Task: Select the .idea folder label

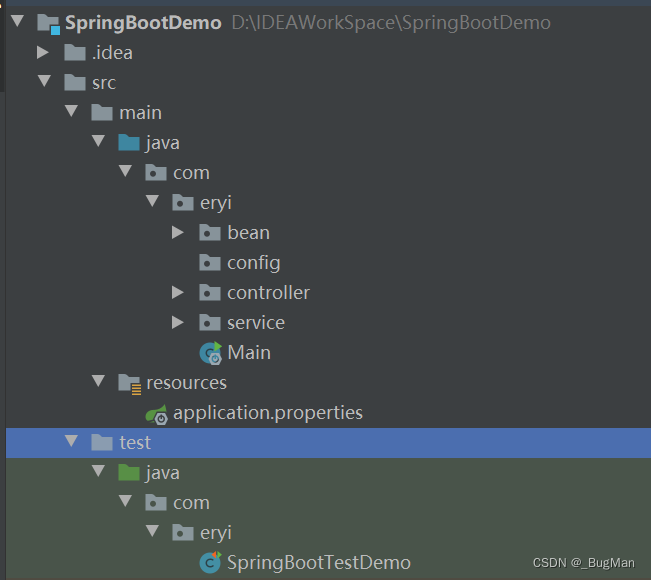Action: click(113, 53)
